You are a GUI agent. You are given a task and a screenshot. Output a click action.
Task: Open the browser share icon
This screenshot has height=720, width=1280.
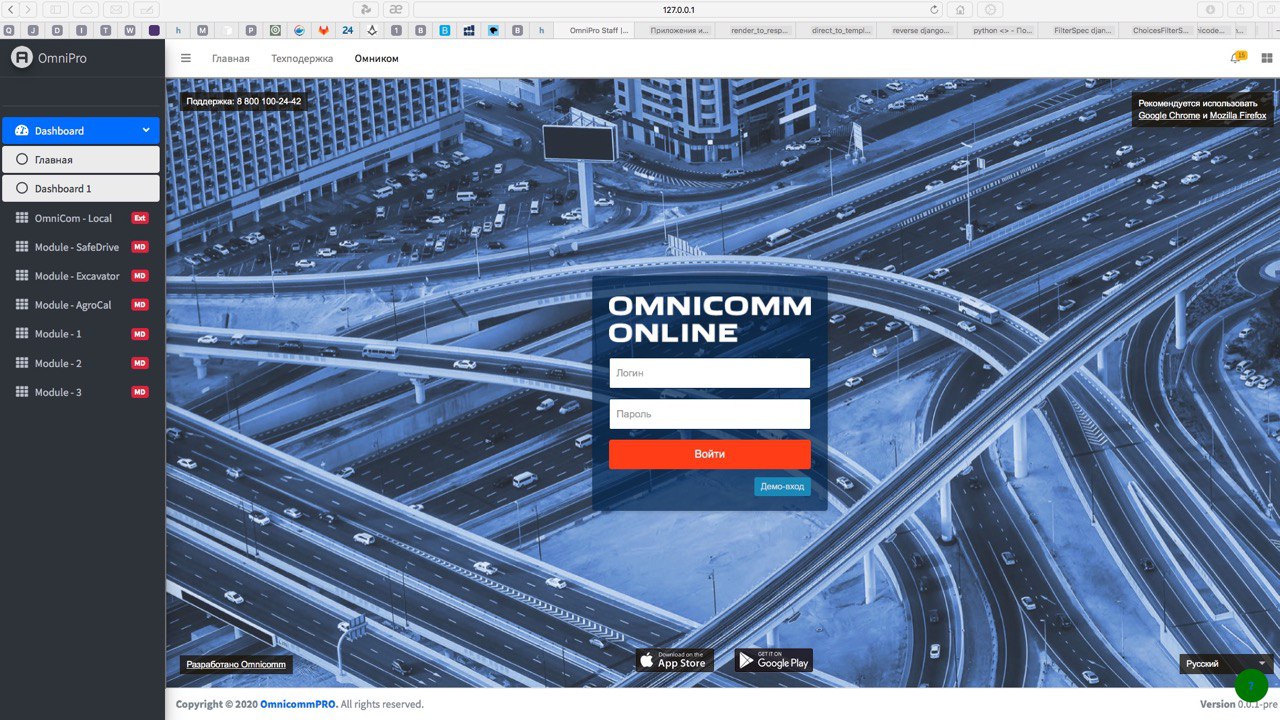(x=1241, y=9)
